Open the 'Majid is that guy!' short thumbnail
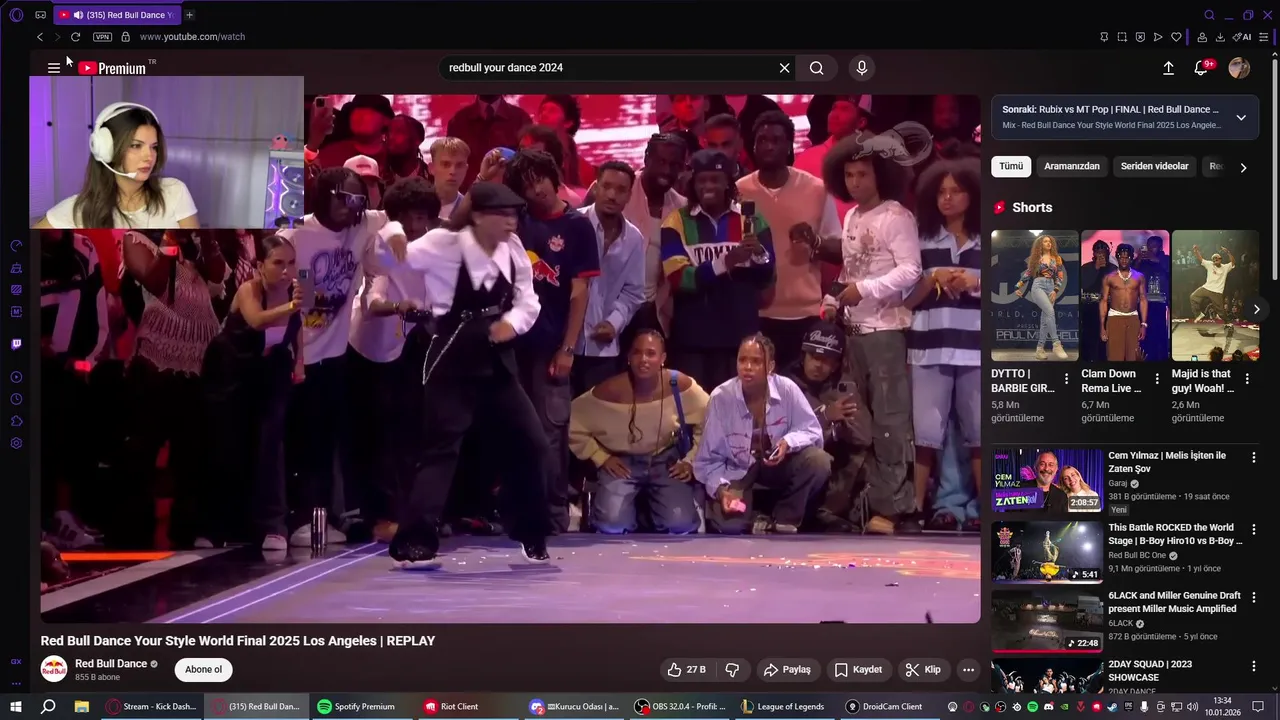Screen dimensions: 1280x720 1215,296
